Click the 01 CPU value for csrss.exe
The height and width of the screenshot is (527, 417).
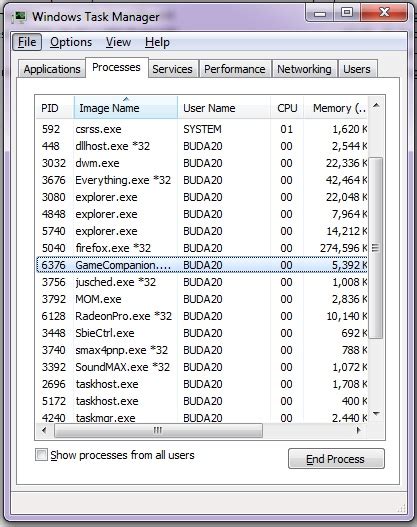[x=286, y=129]
